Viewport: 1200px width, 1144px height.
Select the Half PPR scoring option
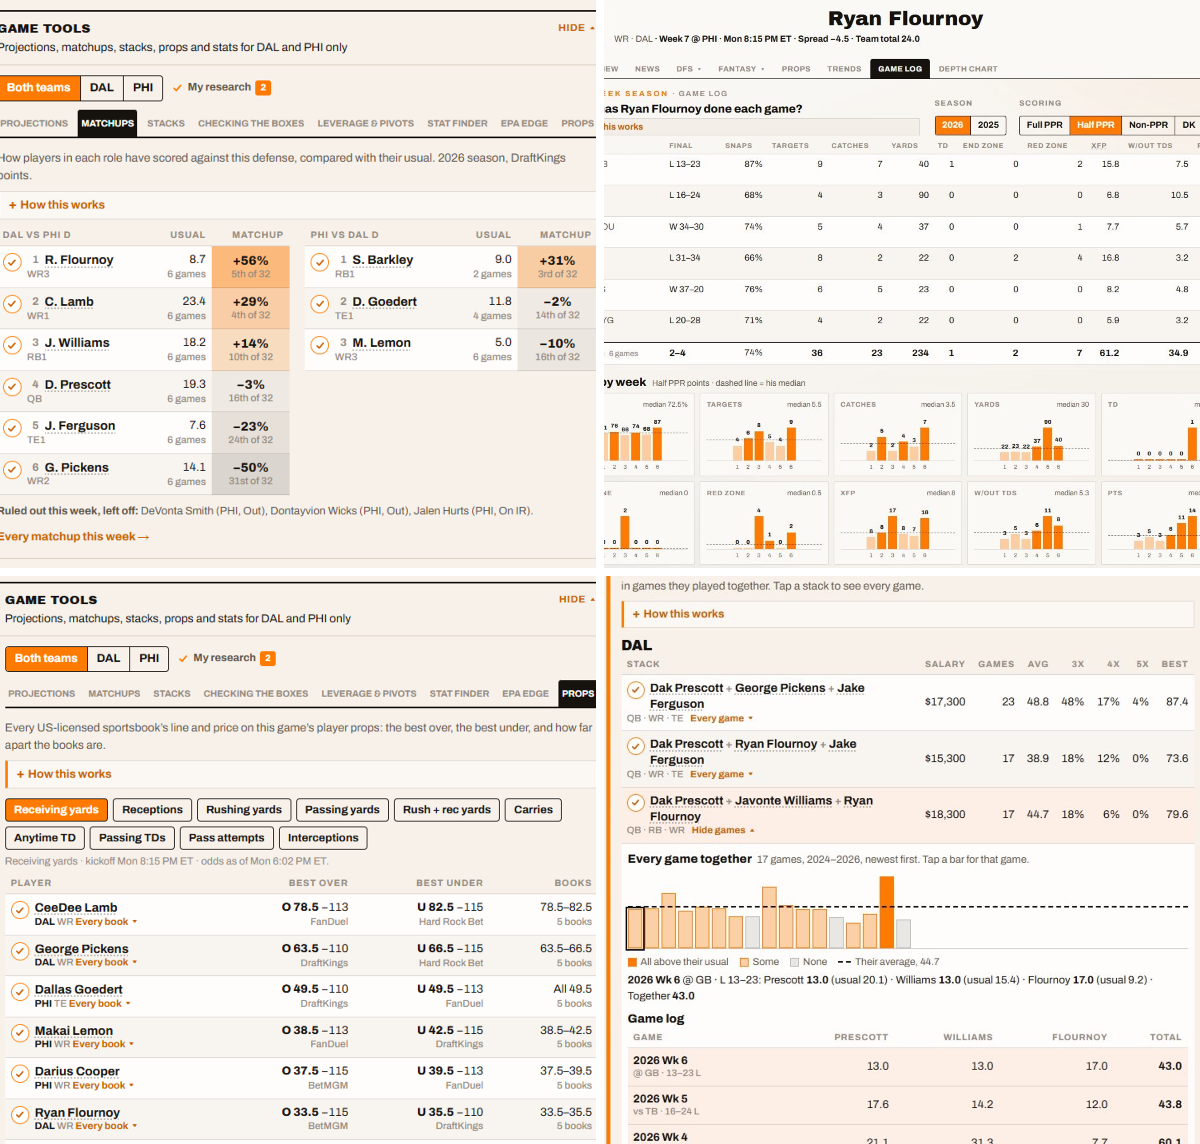[1095, 125]
